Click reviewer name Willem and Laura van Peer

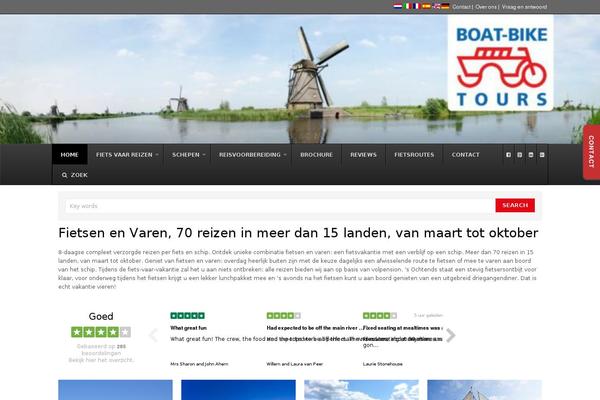coord(295,364)
